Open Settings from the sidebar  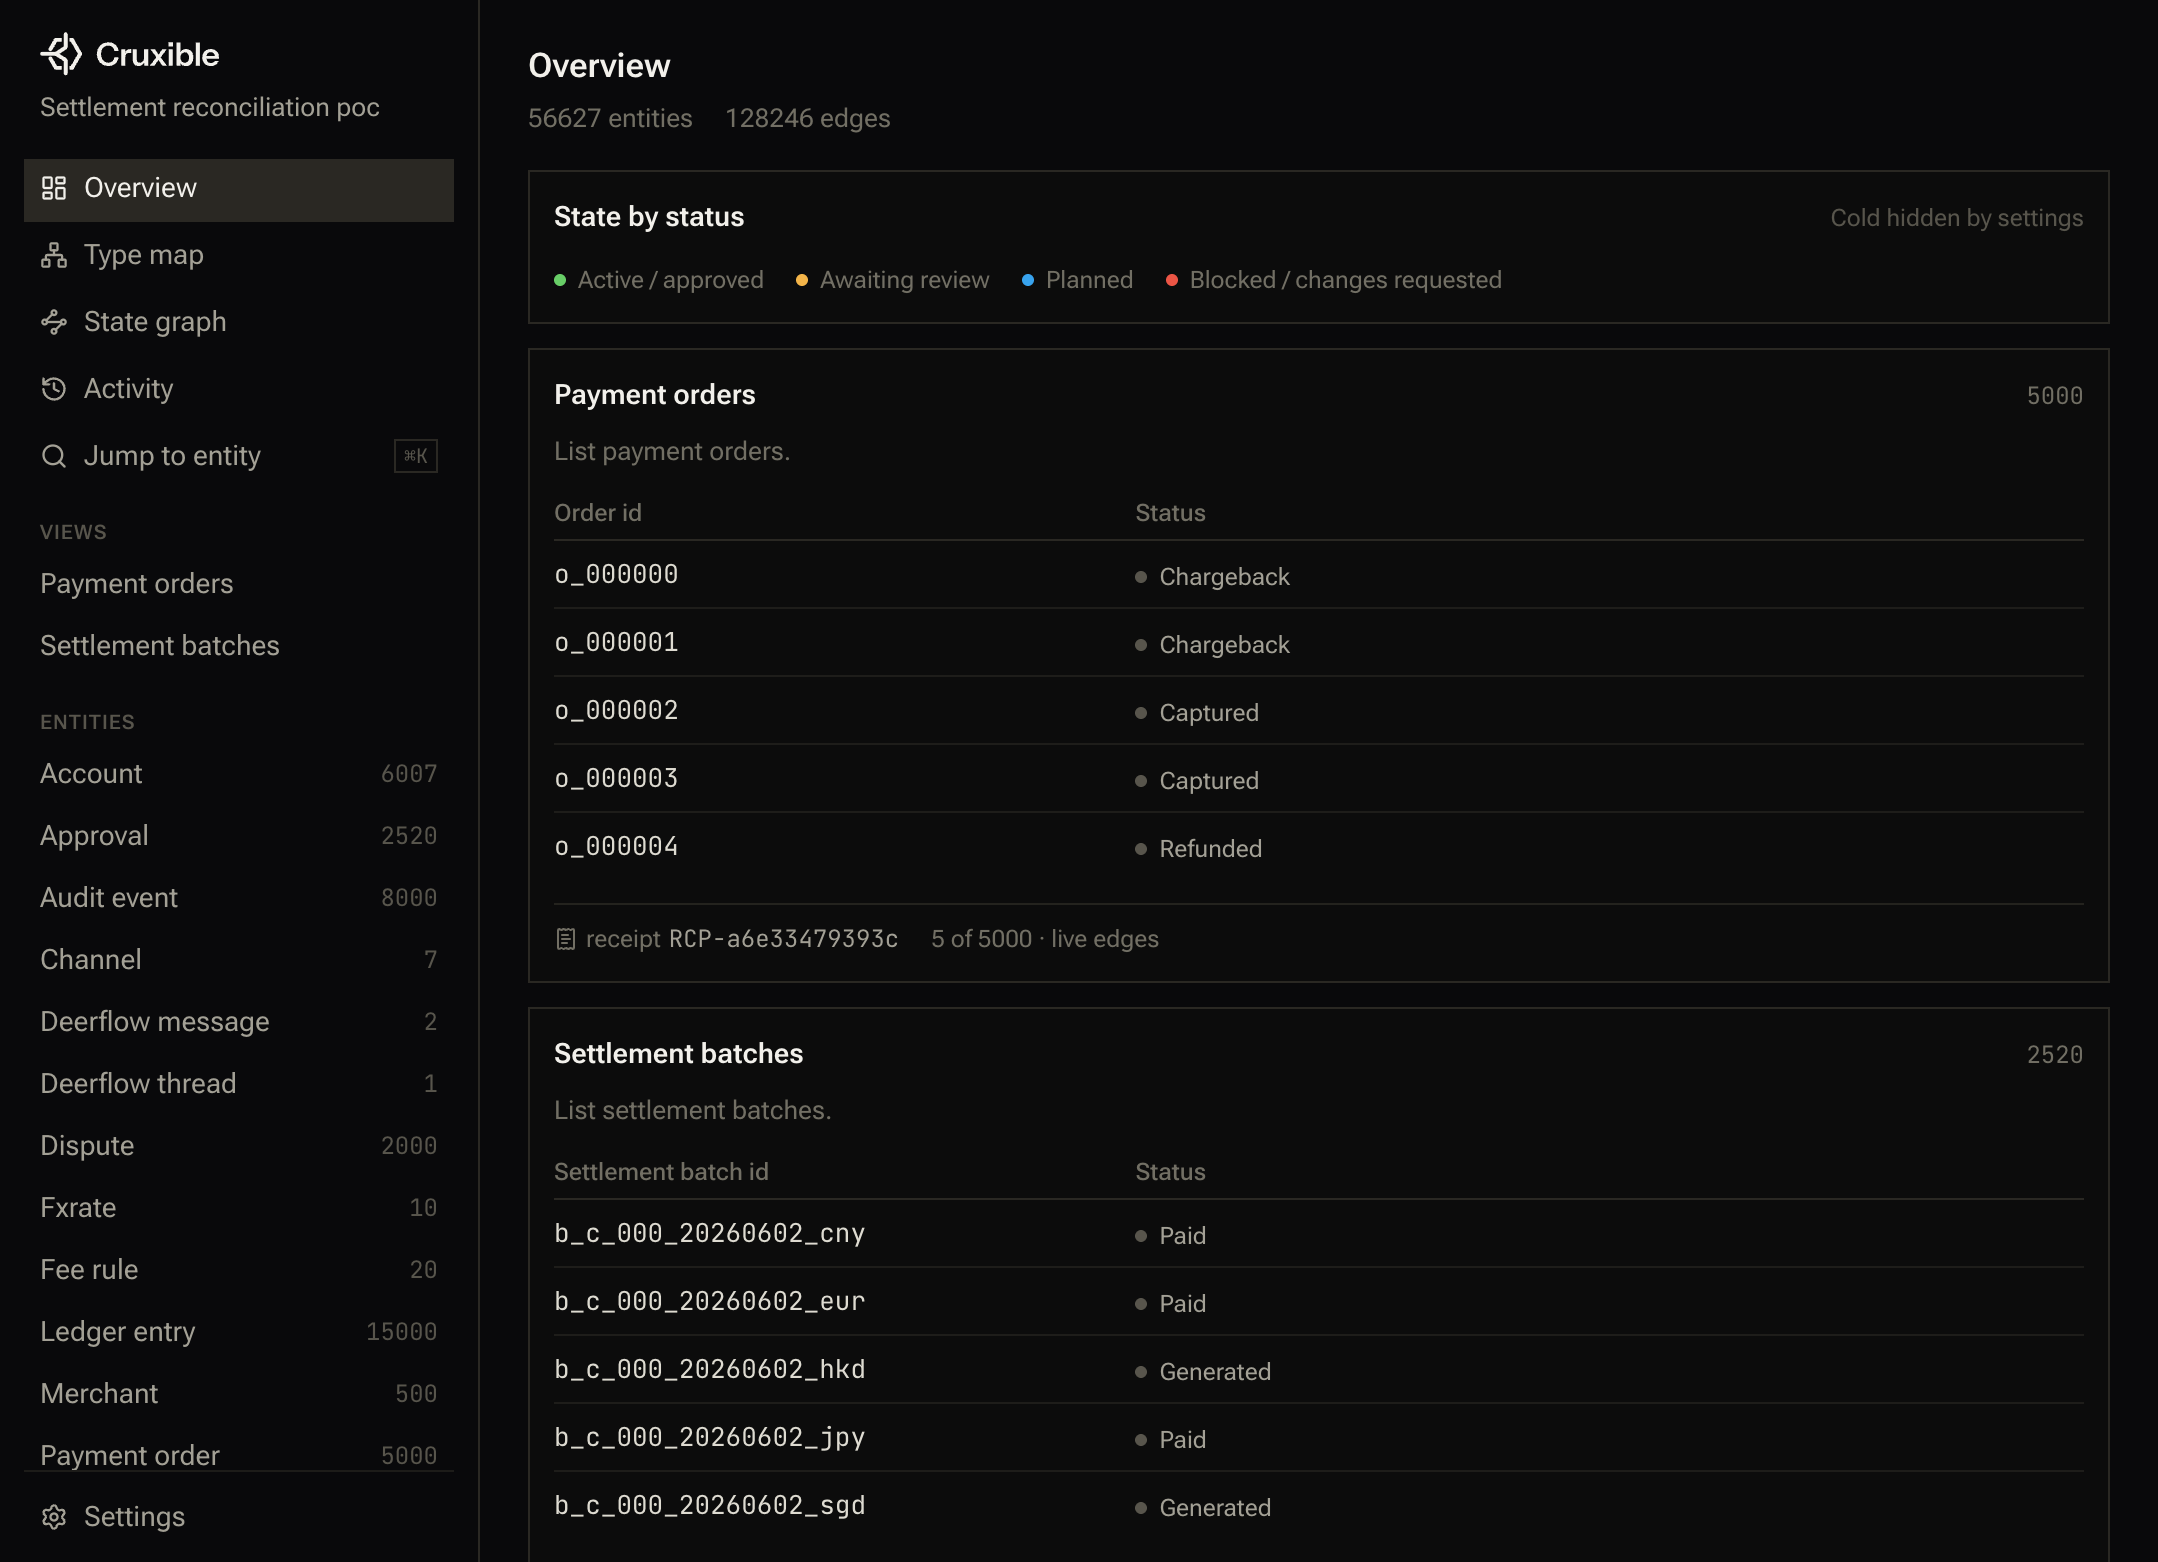tap(239, 1517)
